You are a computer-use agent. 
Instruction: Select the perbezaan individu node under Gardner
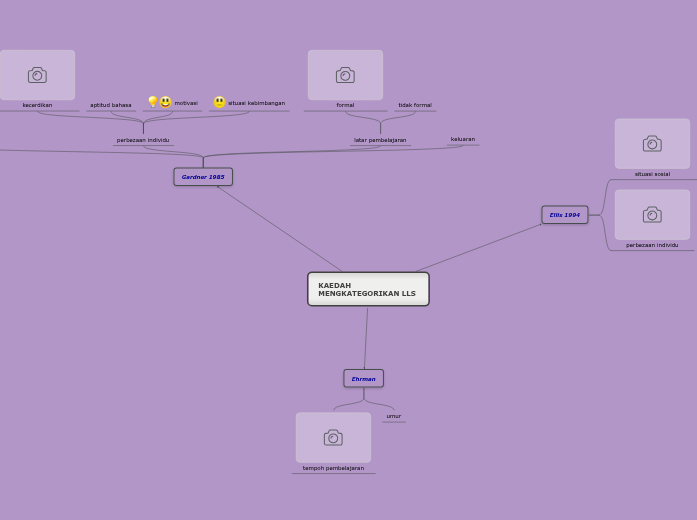pyautogui.click(x=143, y=140)
